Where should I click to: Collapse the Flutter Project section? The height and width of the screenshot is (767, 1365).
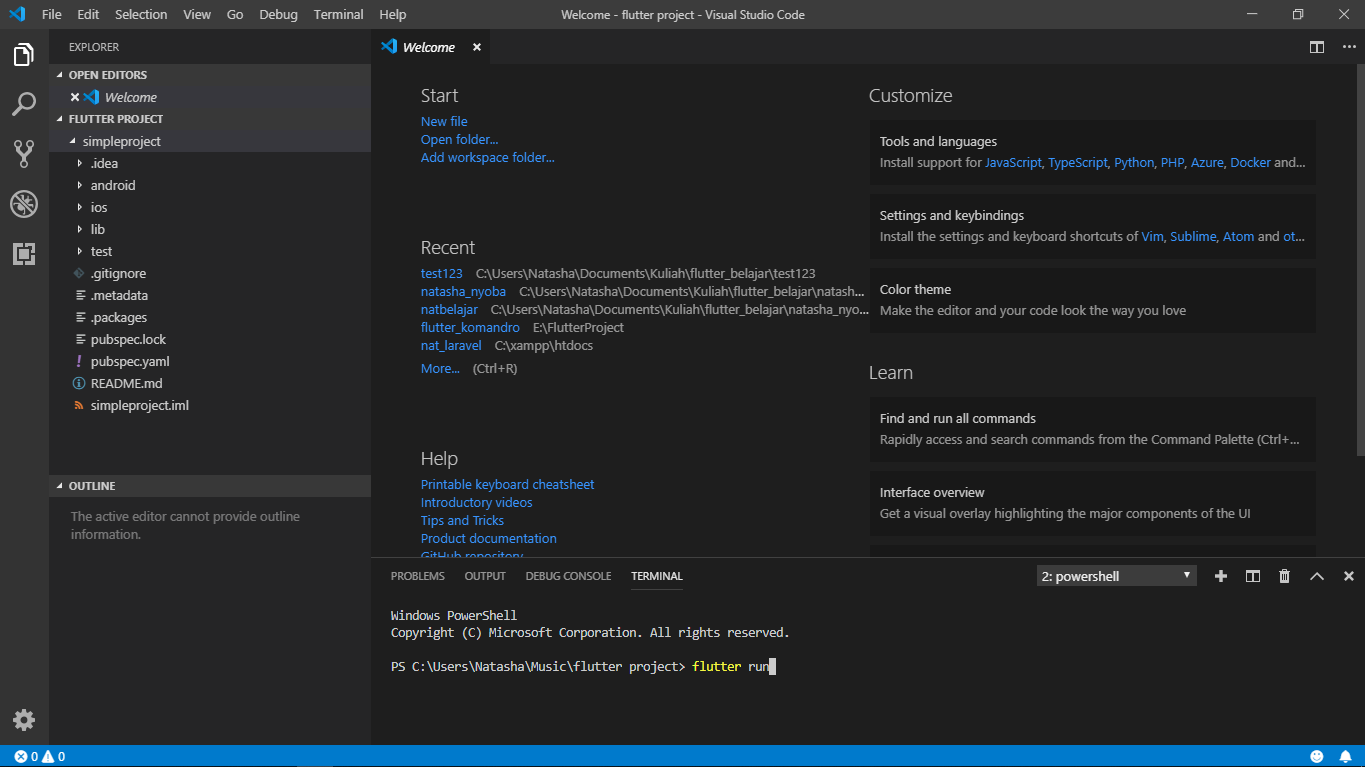pyautogui.click(x=210, y=119)
